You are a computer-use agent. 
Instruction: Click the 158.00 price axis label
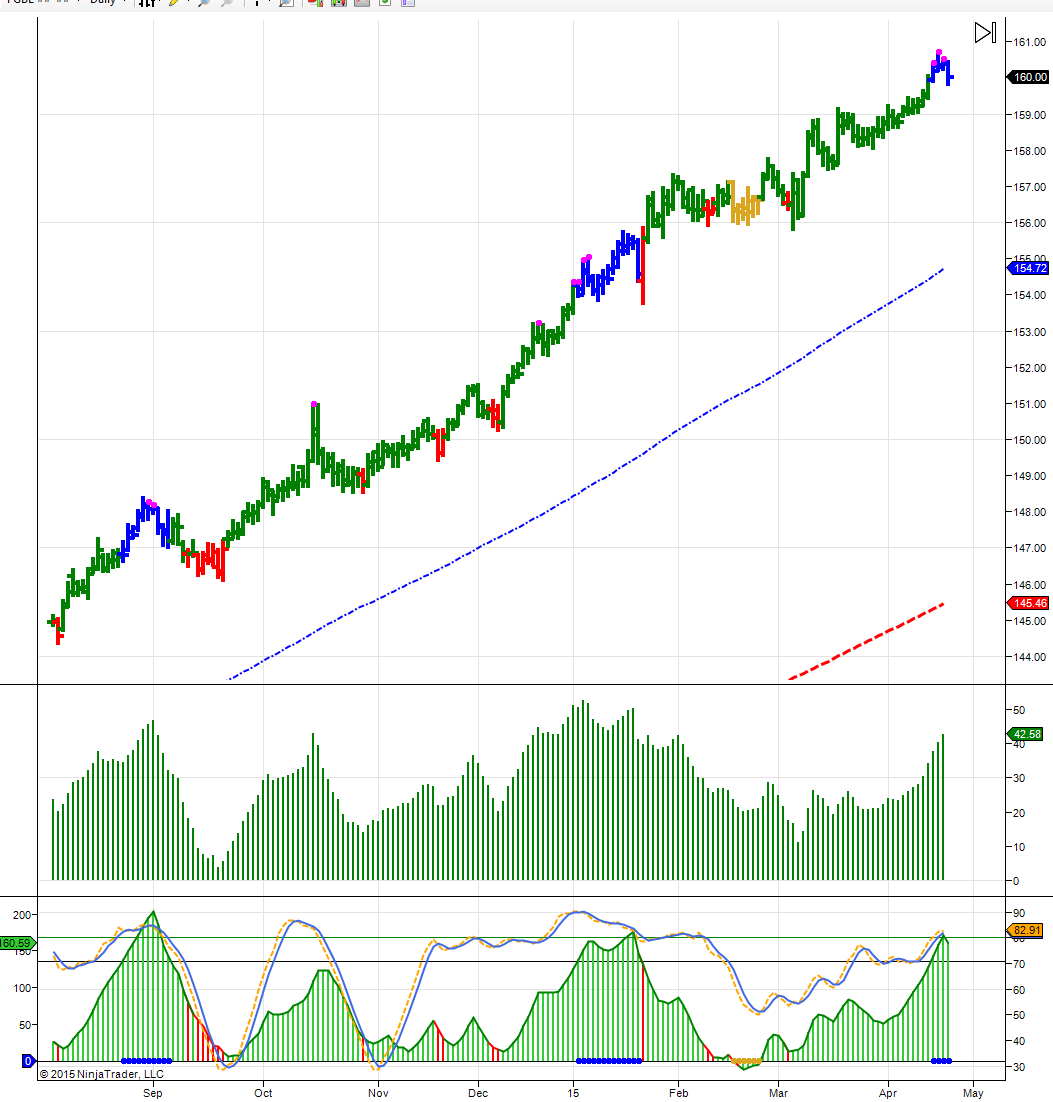[1029, 151]
